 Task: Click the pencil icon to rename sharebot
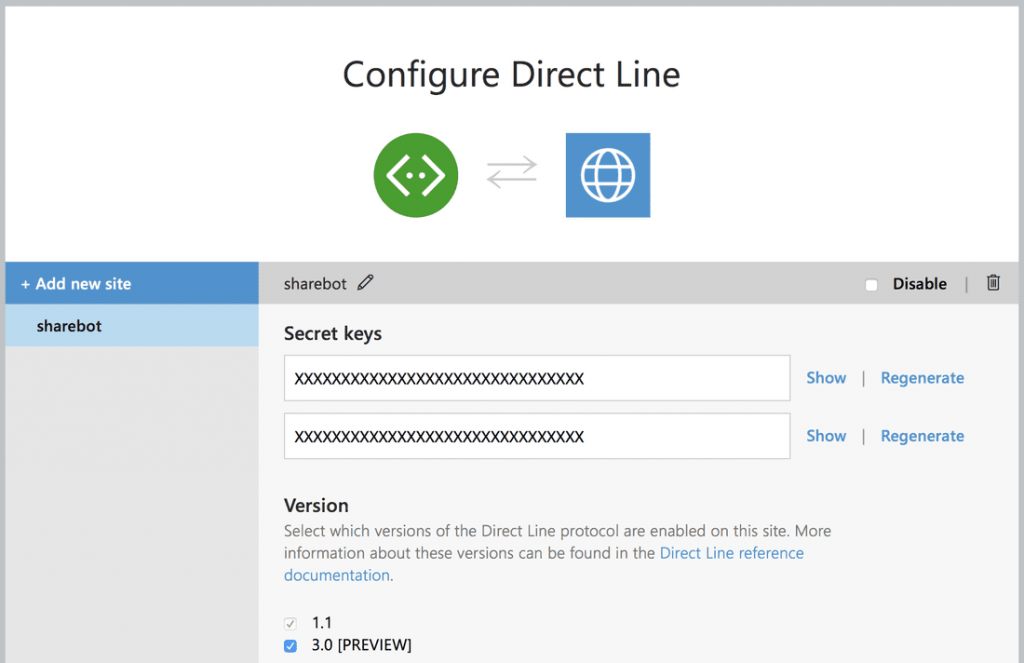click(x=365, y=283)
